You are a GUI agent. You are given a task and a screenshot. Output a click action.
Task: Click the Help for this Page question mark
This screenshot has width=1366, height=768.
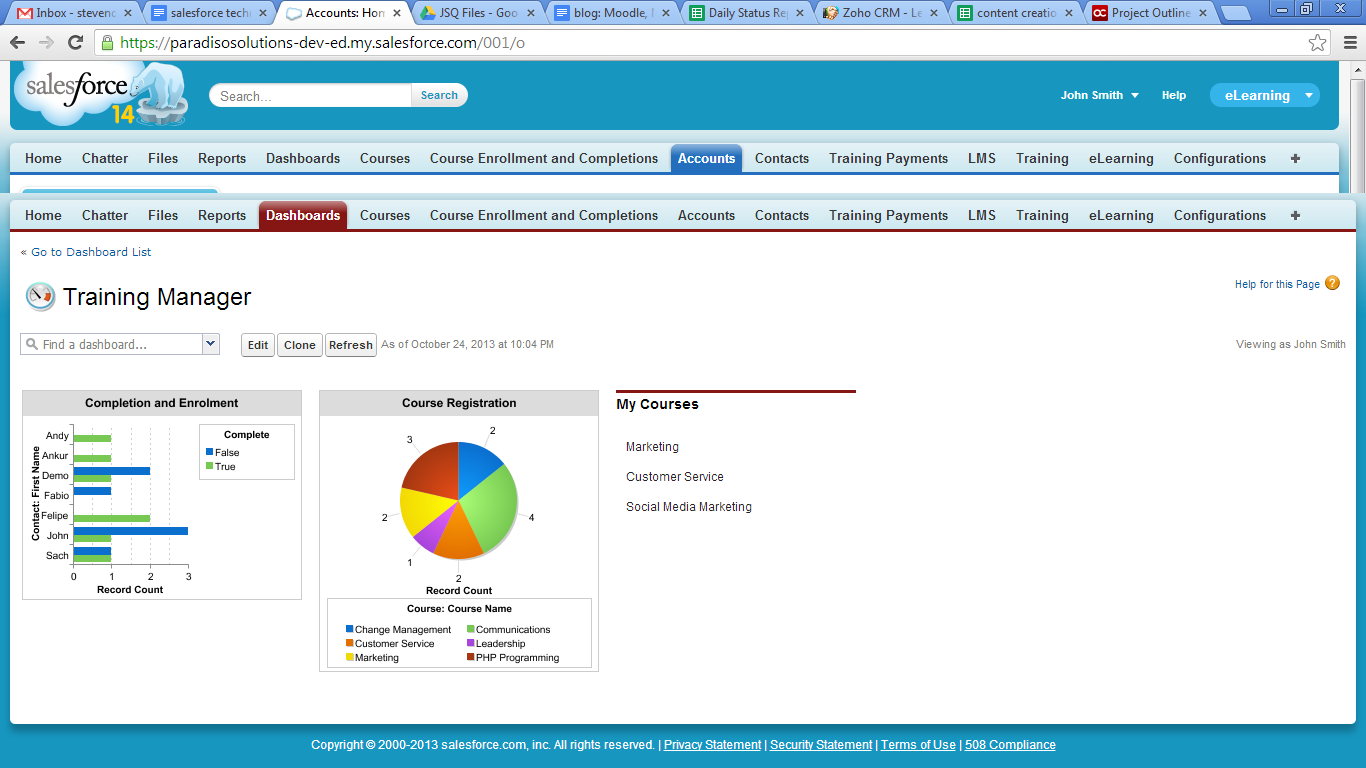pyautogui.click(x=1332, y=284)
